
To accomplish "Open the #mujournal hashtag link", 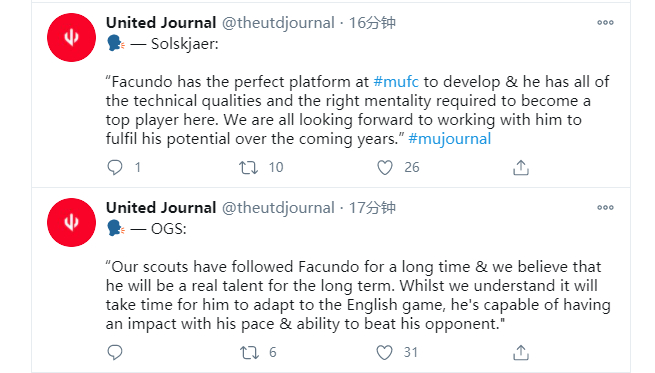I will (449, 139).
